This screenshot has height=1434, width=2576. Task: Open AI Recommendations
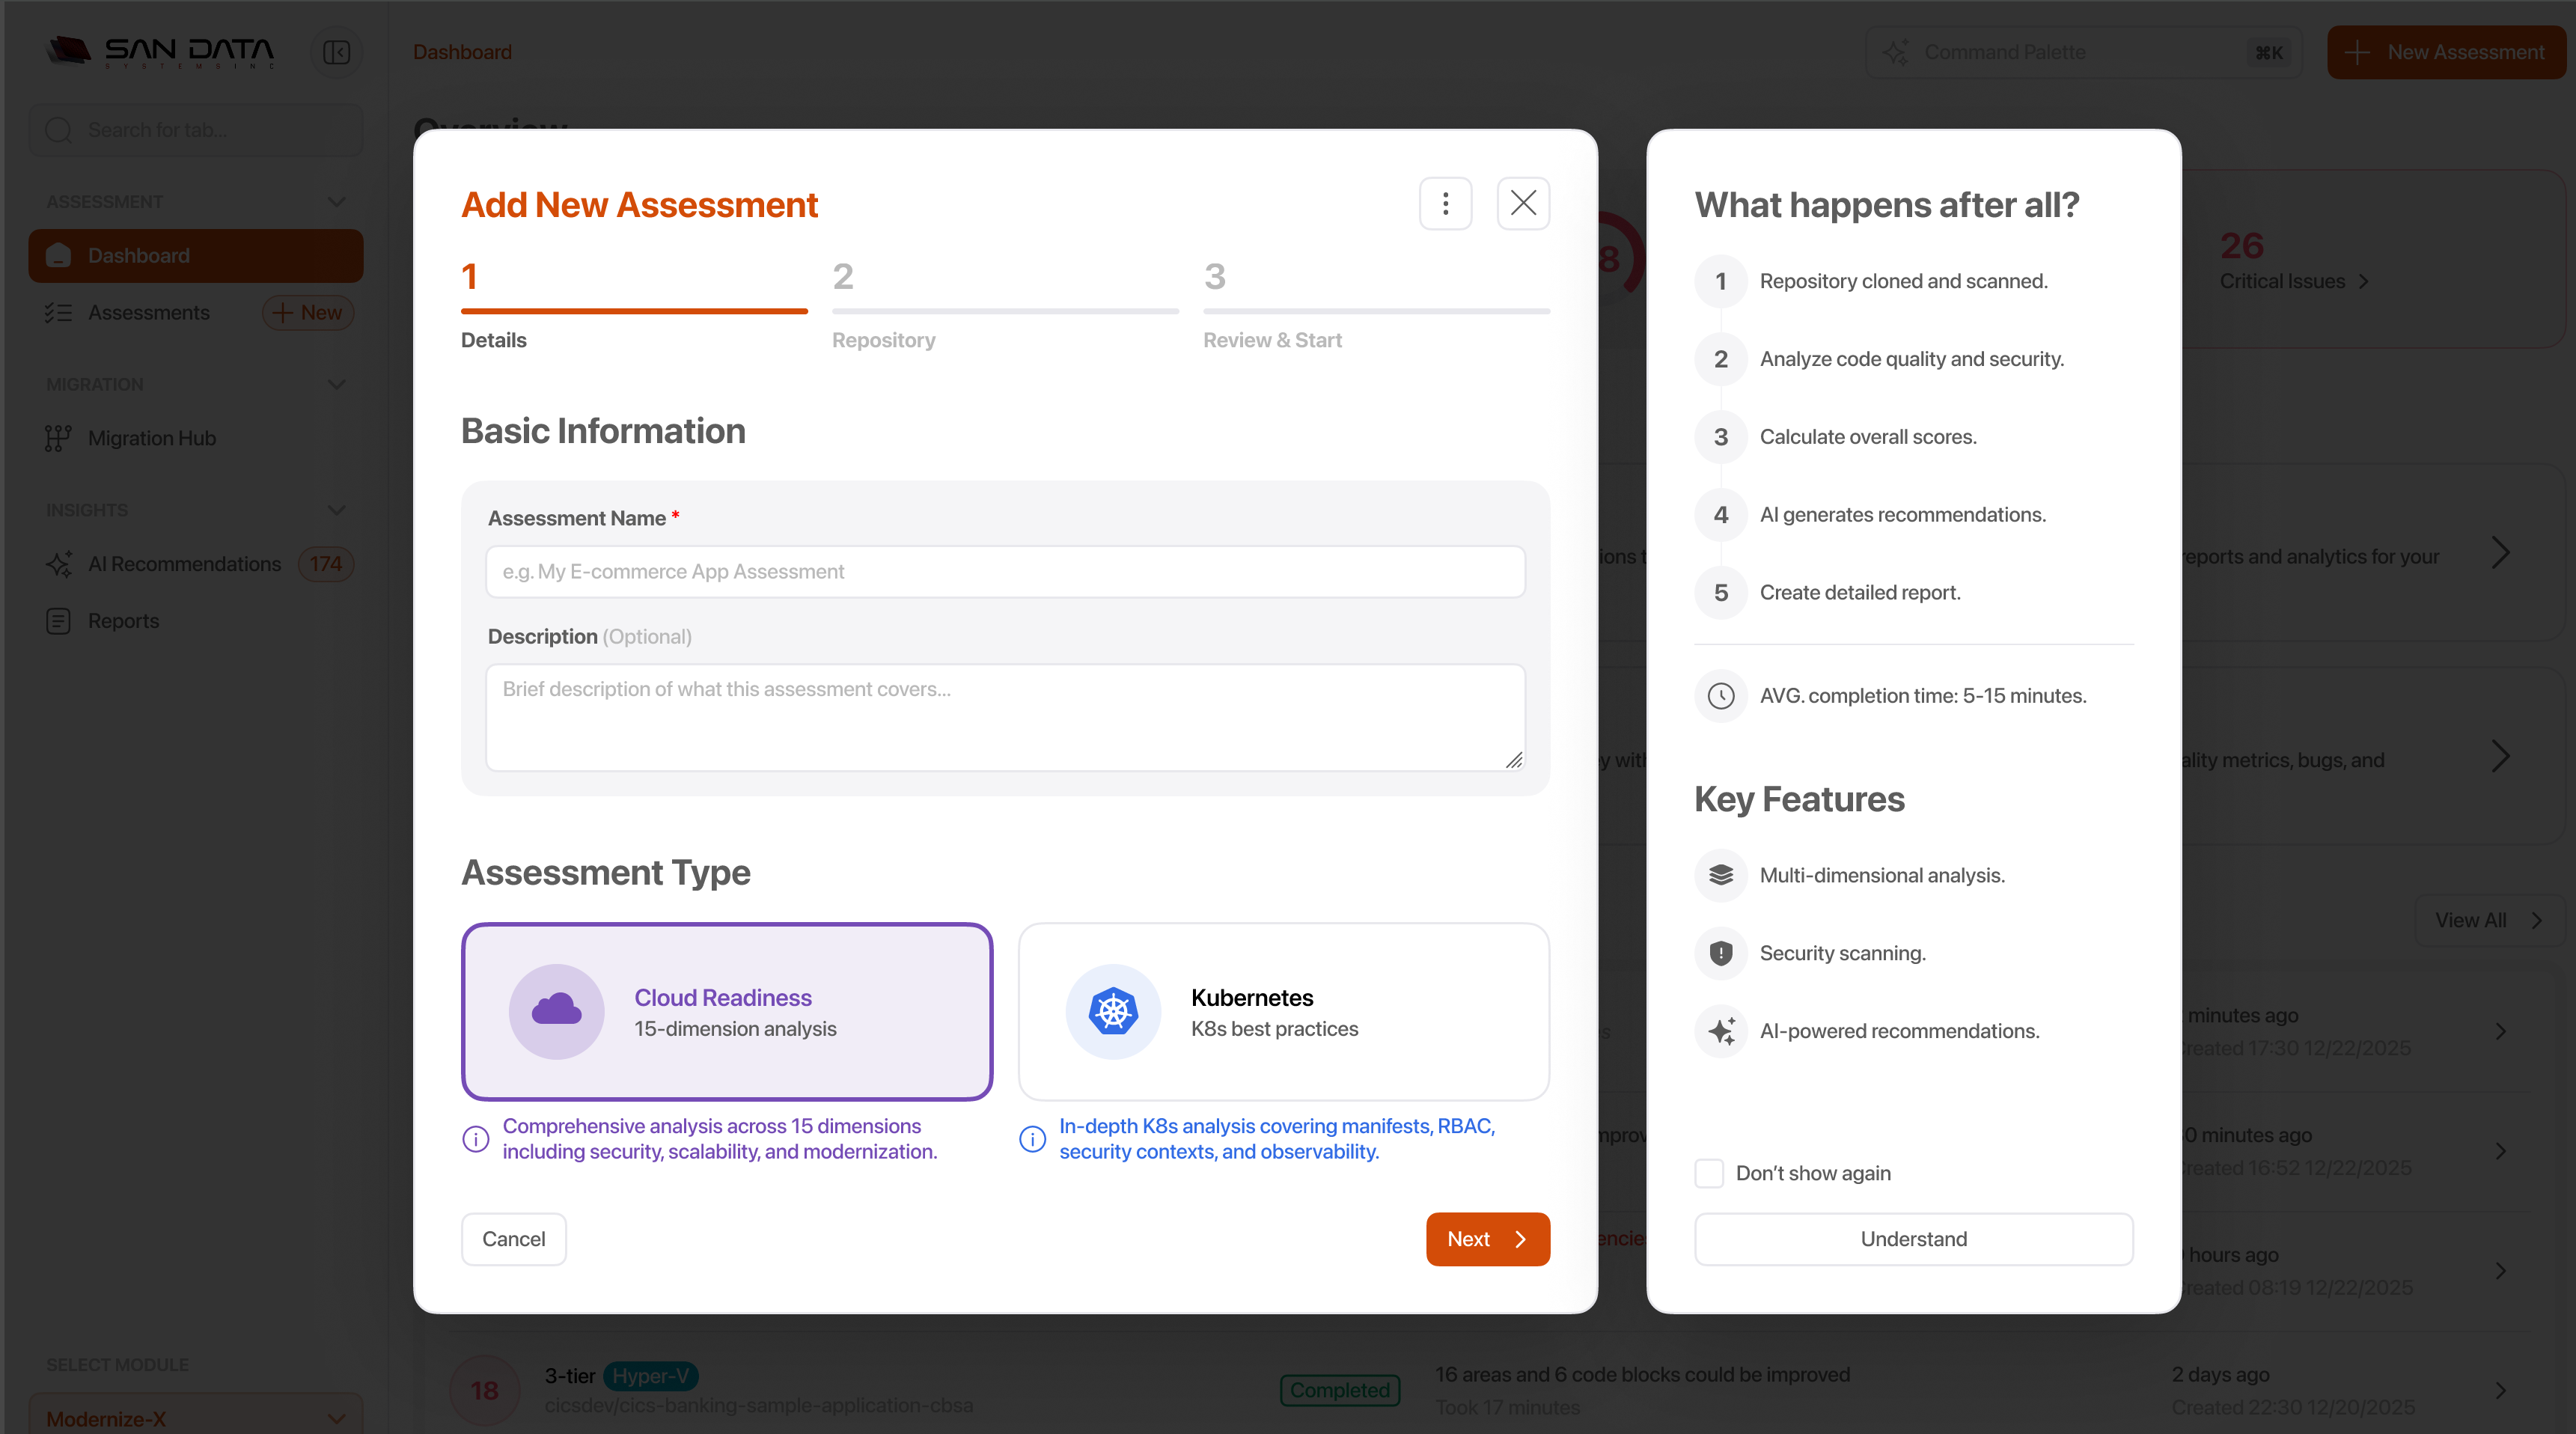tap(184, 563)
